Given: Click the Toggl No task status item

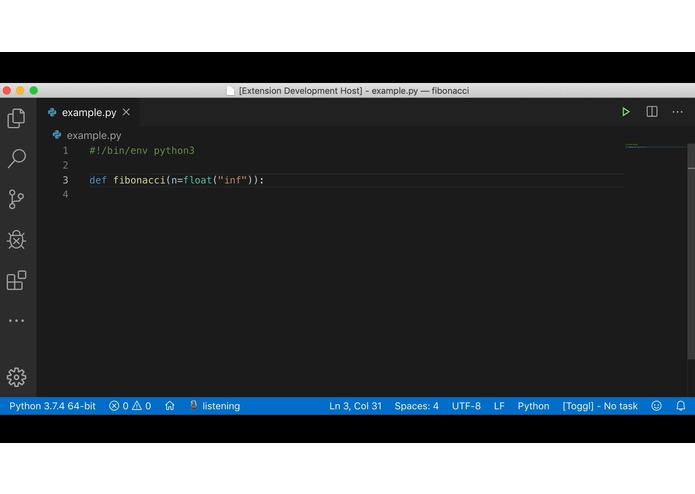Looking at the screenshot, I should pos(600,406).
